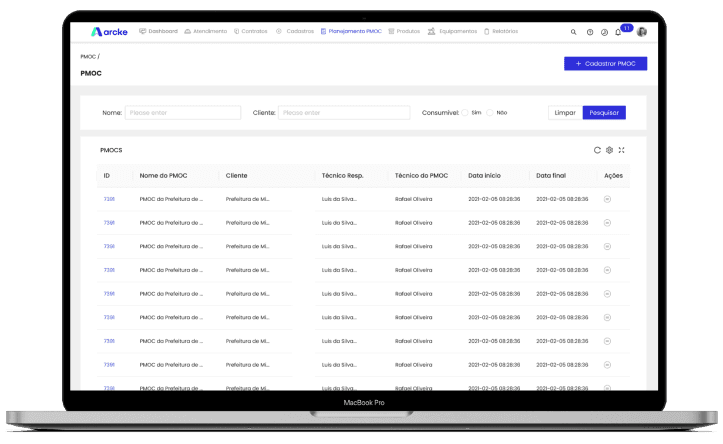The height and width of the screenshot is (444, 723).
Task: Click the Cadastrar PMOC button
Action: pyautogui.click(x=606, y=64)
